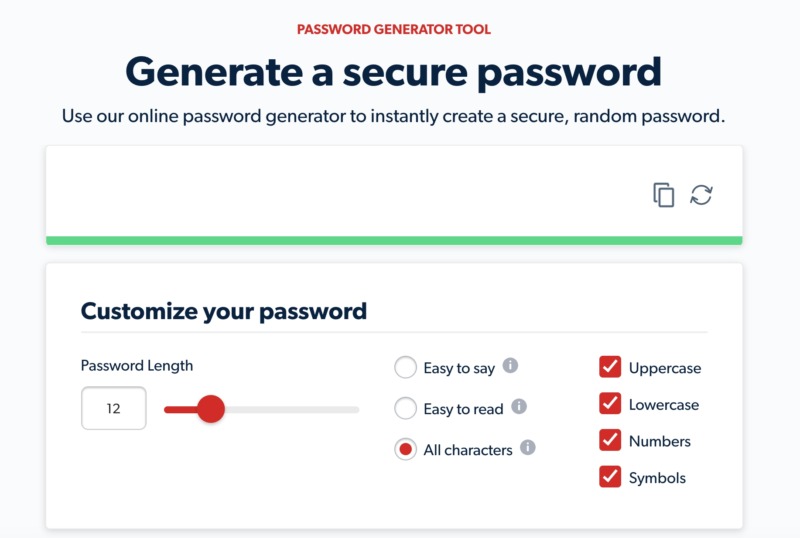Click the green password strength bar

(x=394, y=240)
